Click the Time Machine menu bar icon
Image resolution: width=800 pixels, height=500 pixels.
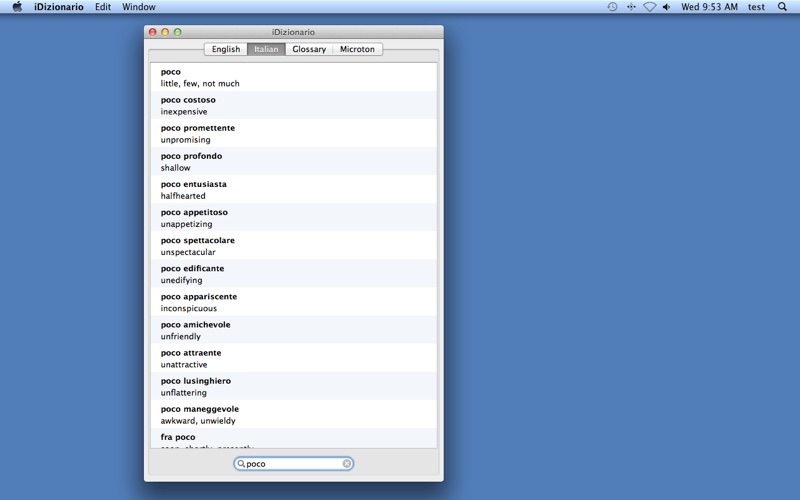click(612, 7)
